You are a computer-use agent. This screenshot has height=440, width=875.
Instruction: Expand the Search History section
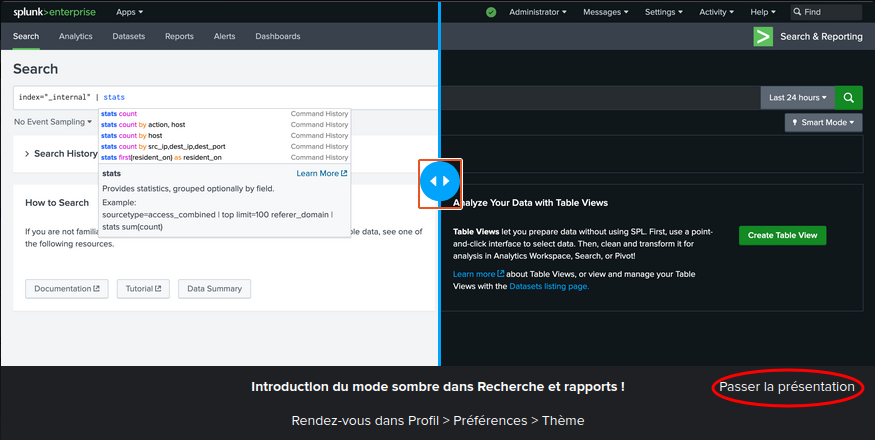[61, 154]
